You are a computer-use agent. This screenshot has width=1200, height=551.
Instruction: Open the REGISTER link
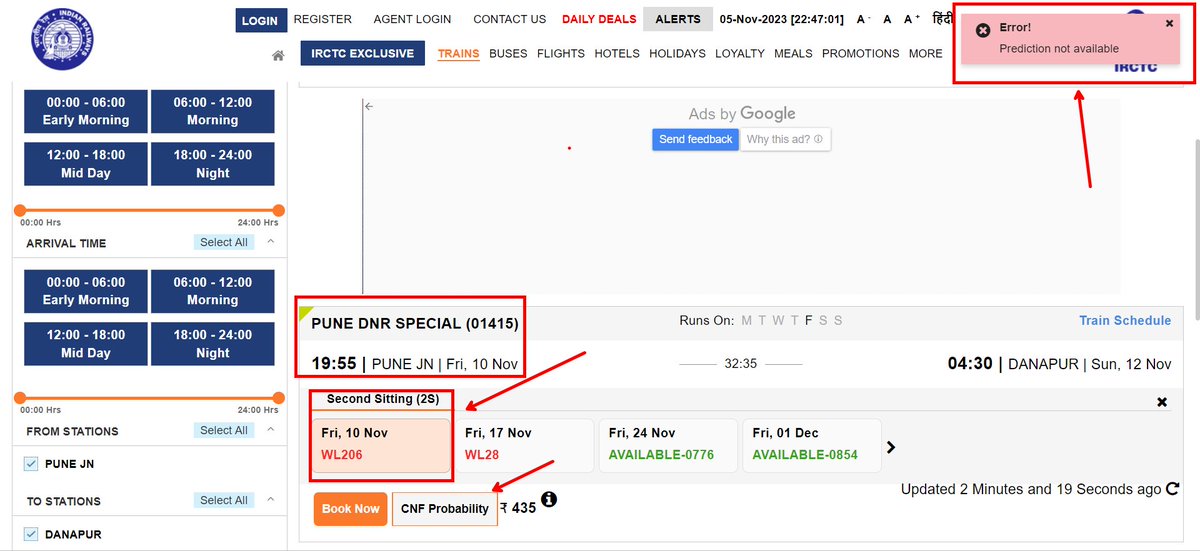323,19
